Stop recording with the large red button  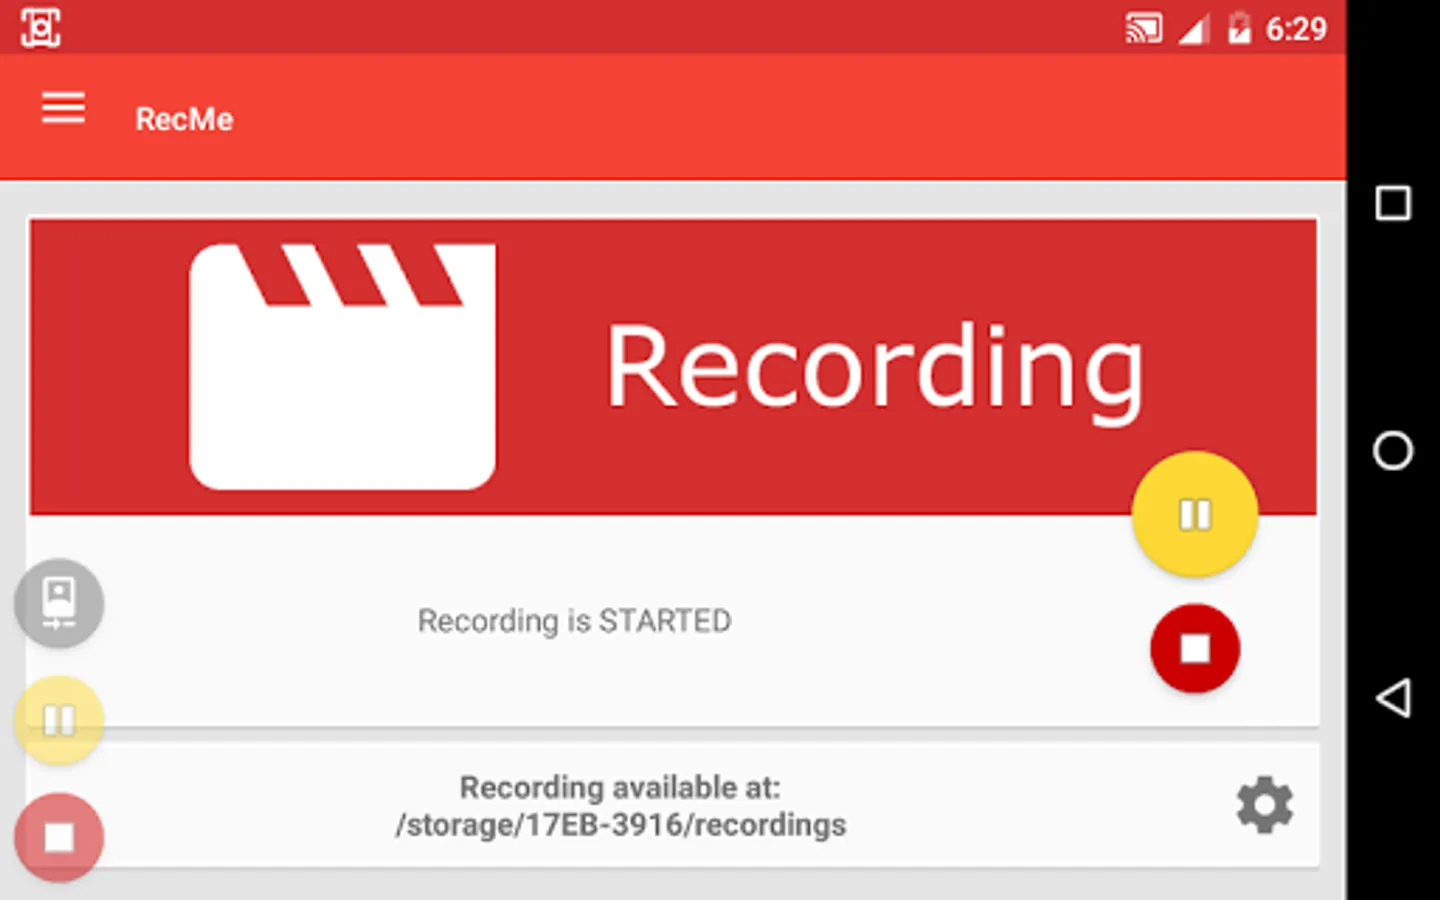click(1195, 649)
